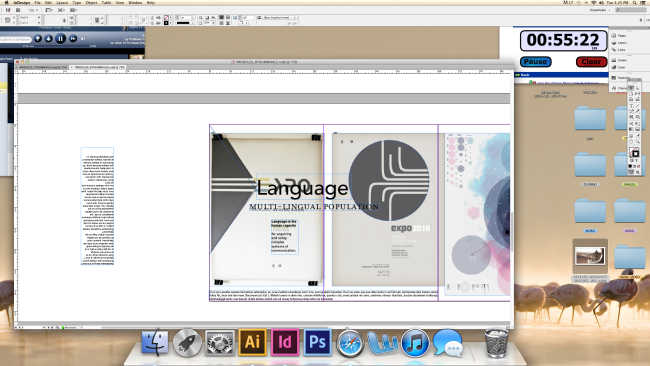
Task: Select the Scissors tool
Action: pos(631,124)
